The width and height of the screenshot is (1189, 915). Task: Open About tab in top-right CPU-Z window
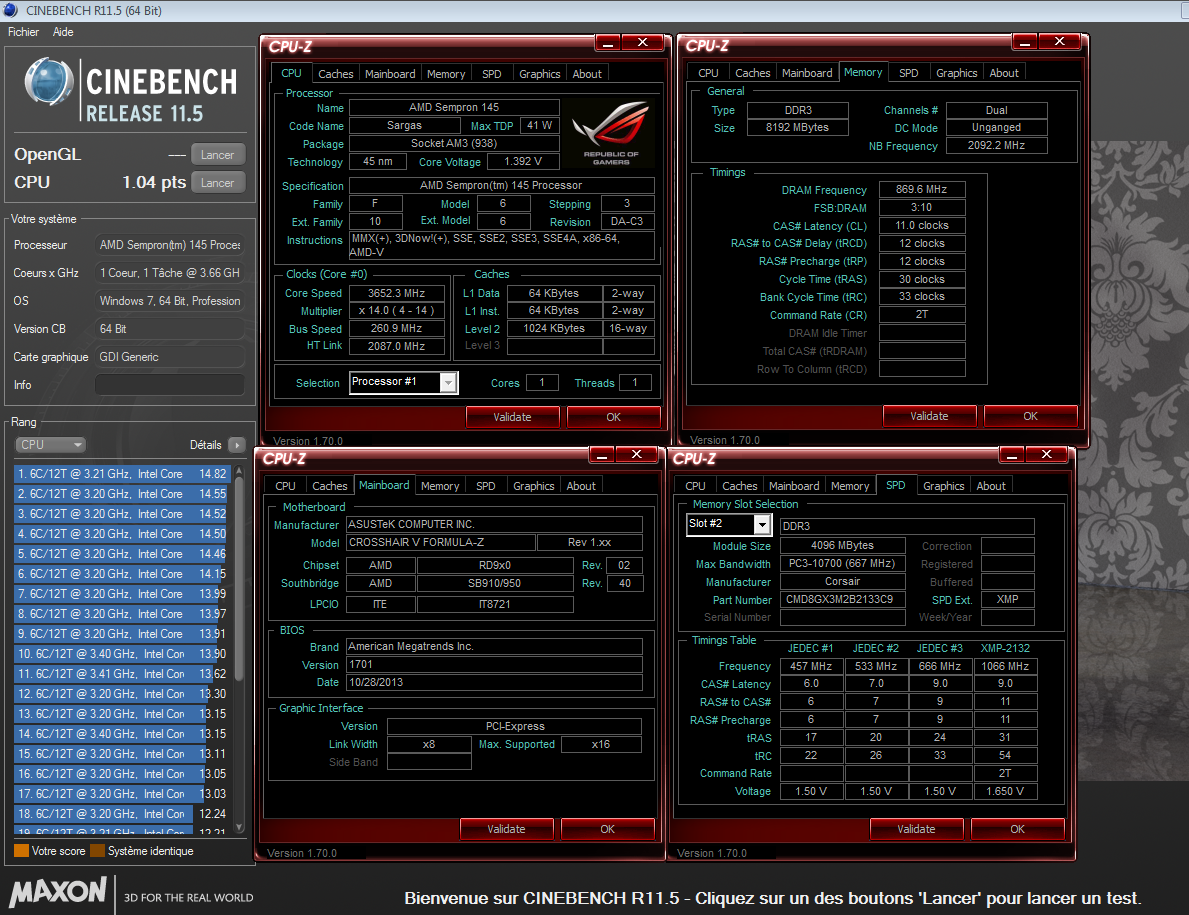(x=1004, y=73)
